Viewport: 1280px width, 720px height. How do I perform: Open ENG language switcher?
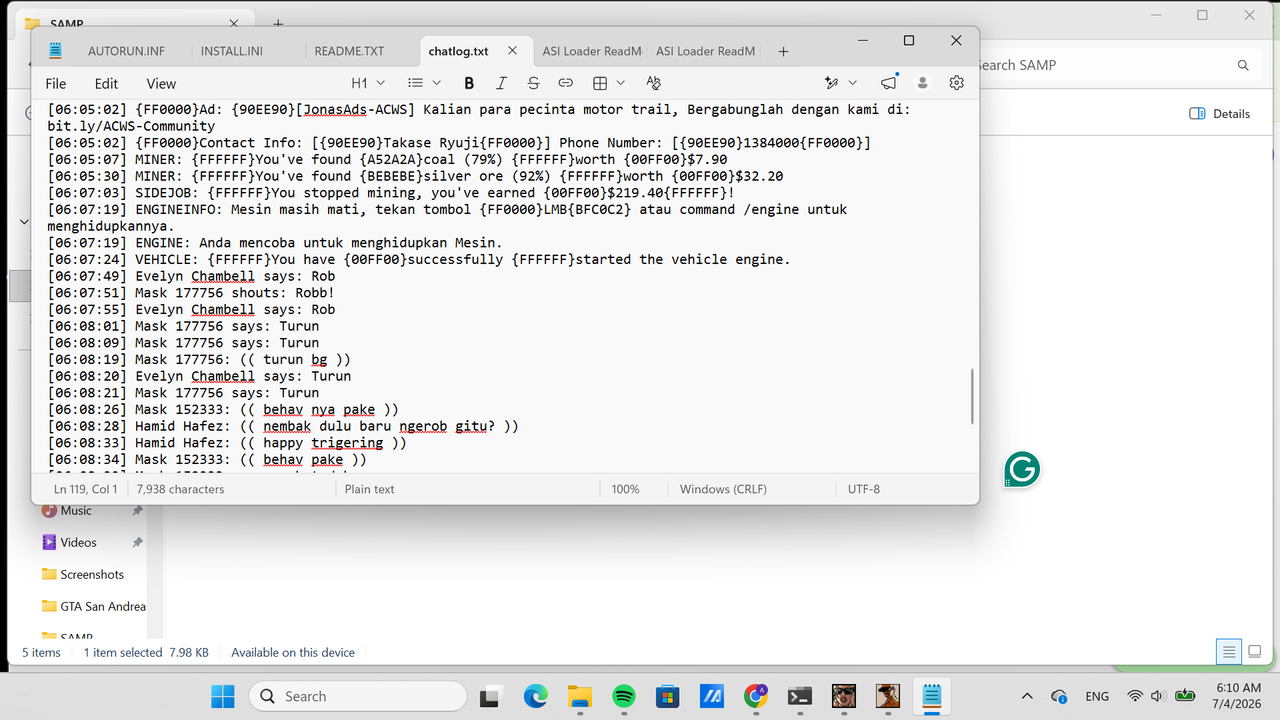1097,696
